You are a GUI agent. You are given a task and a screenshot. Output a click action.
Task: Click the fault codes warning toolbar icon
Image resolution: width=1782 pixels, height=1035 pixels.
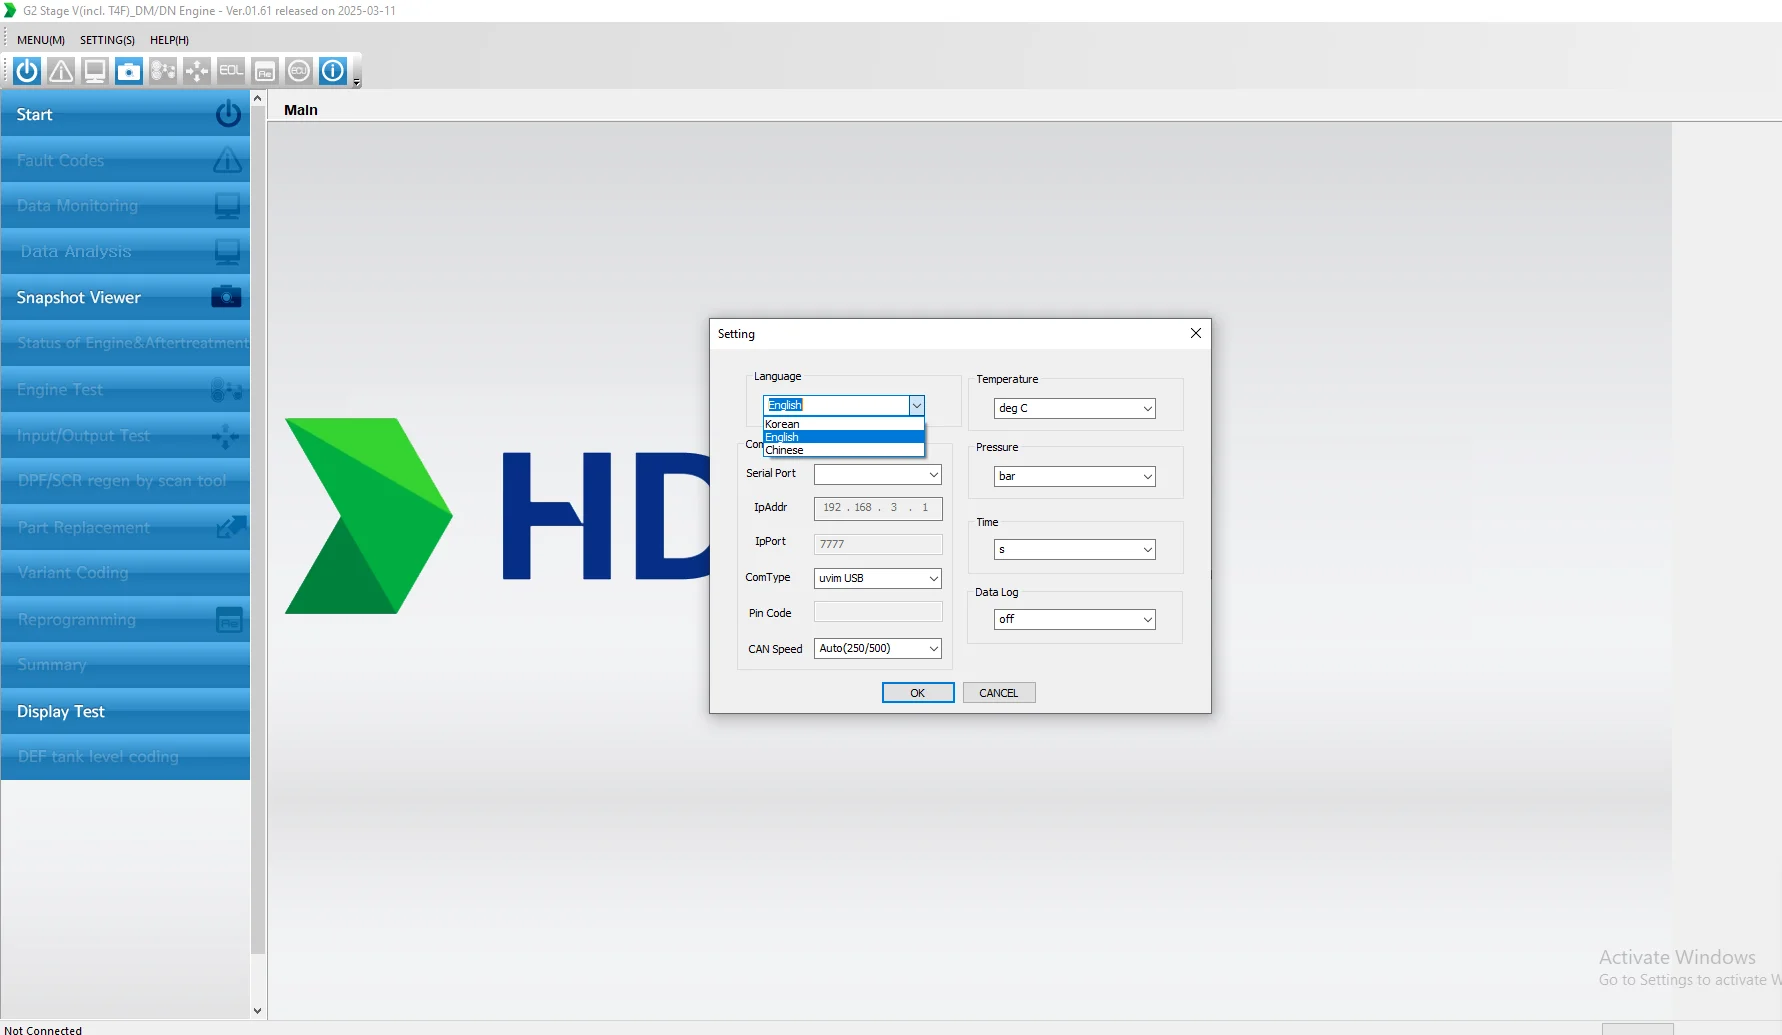coord(61,71)
